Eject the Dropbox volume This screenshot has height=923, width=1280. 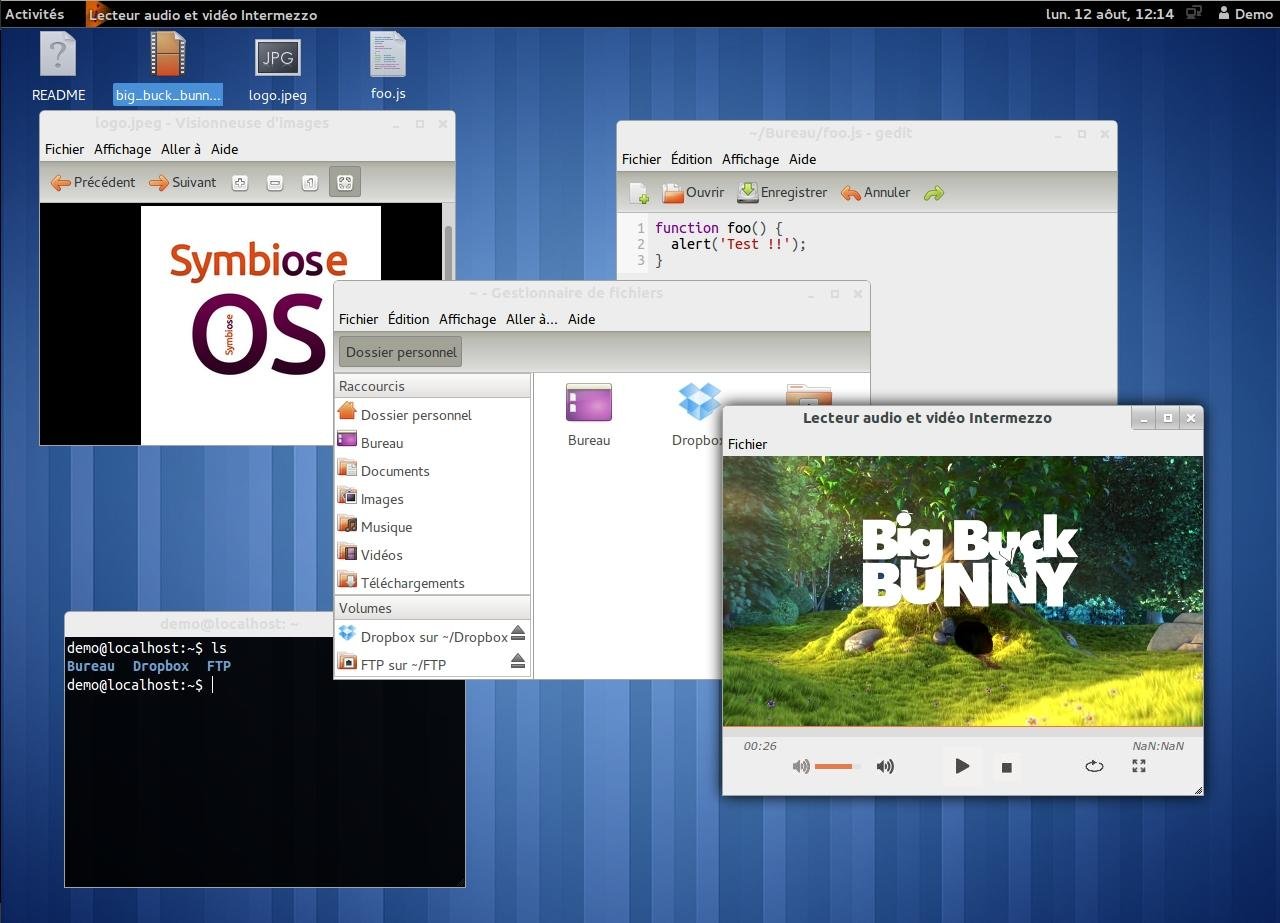tap(519, 632)
